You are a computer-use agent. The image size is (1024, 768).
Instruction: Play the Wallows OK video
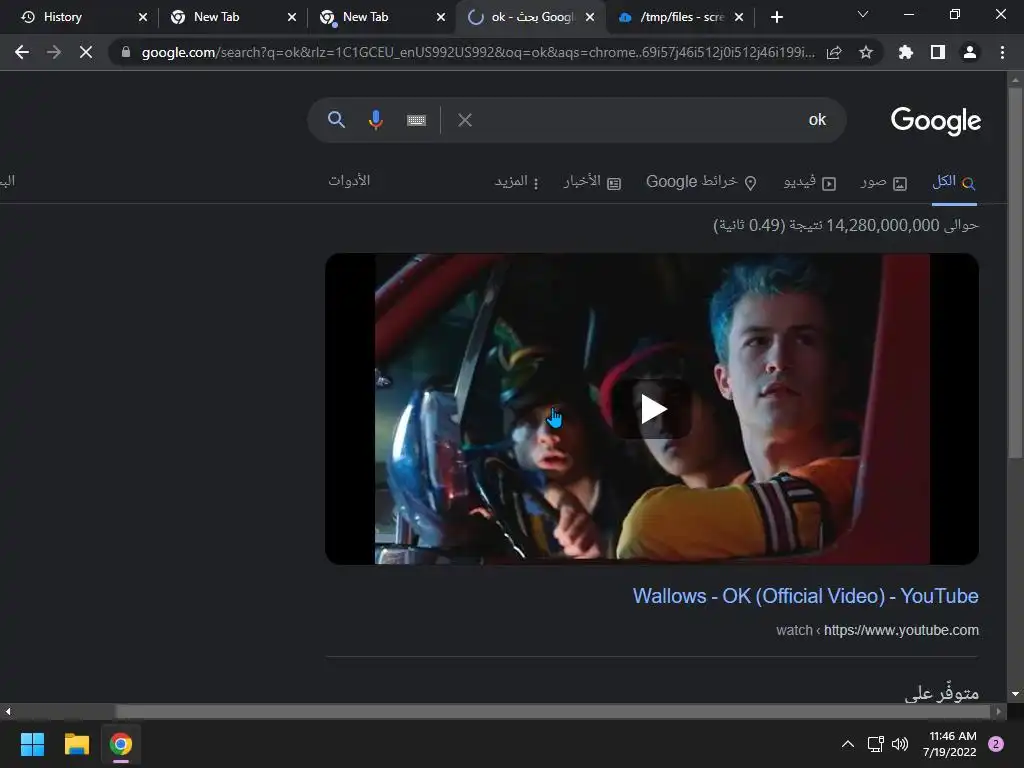coord(652,409)
